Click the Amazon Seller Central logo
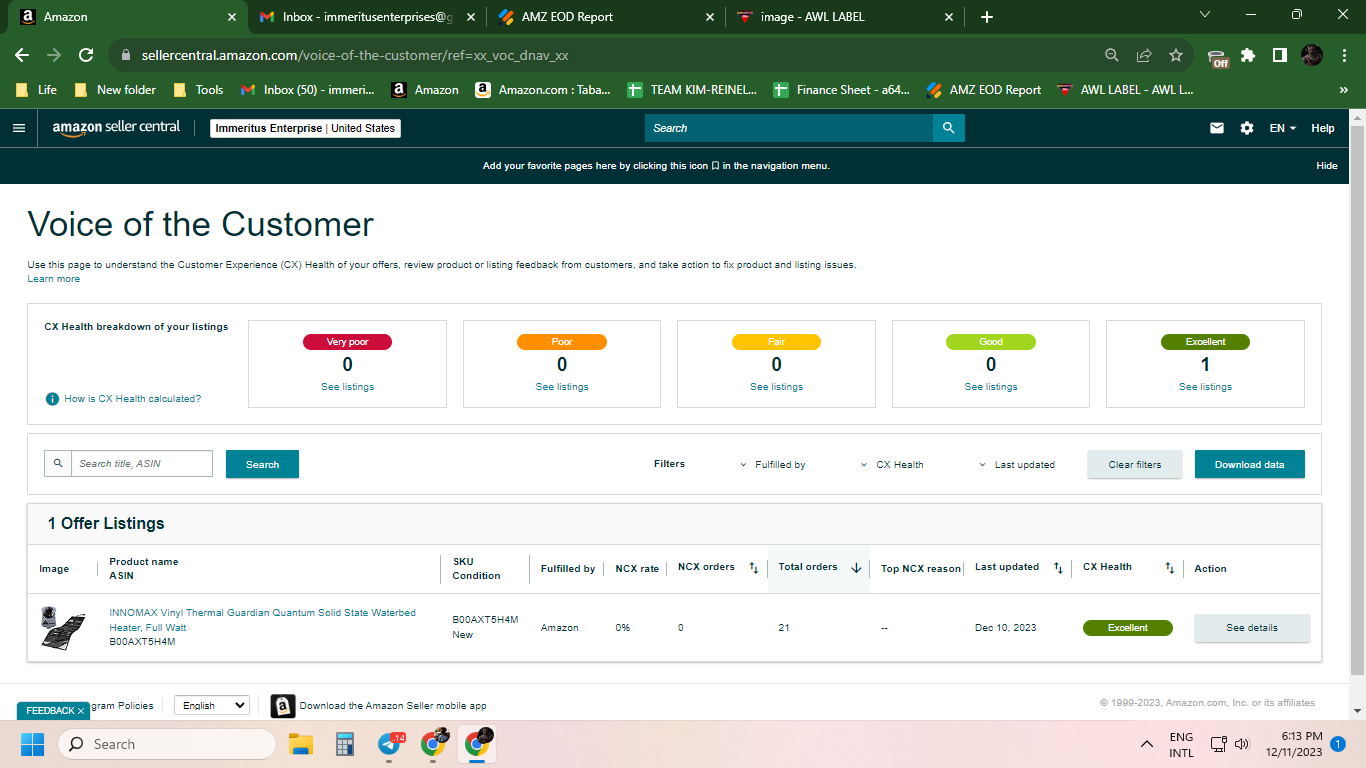The width and height of the screenshot is (1366, 768). point(117,128)
